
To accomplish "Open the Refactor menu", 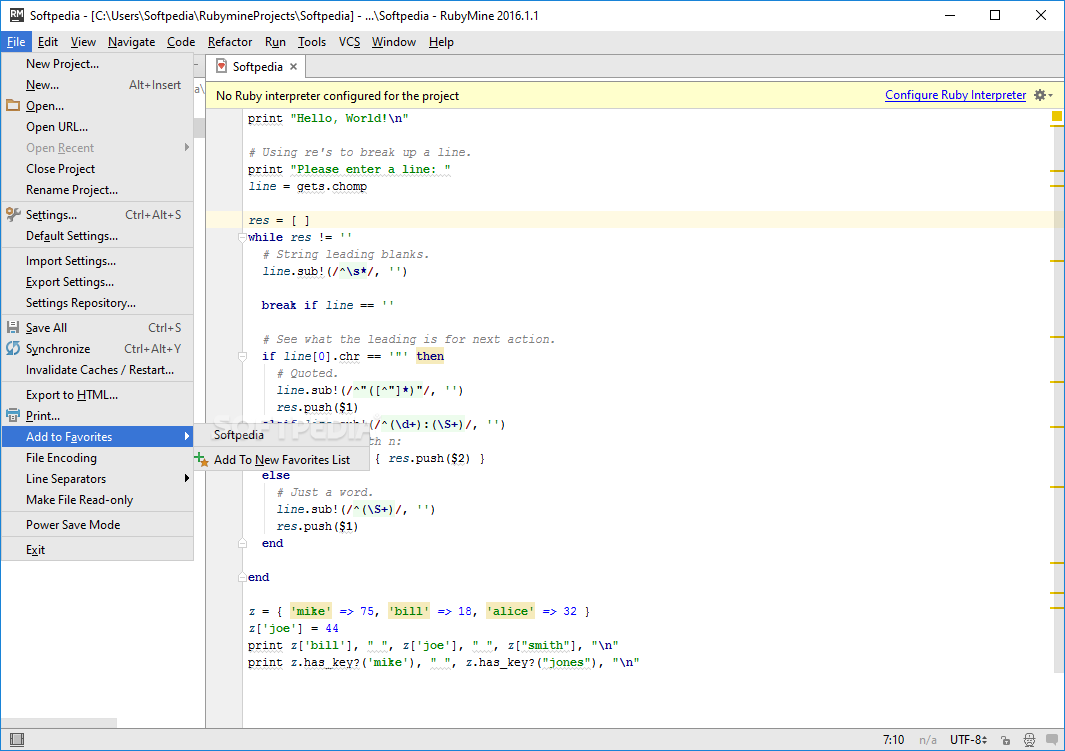I will (230, 42).
